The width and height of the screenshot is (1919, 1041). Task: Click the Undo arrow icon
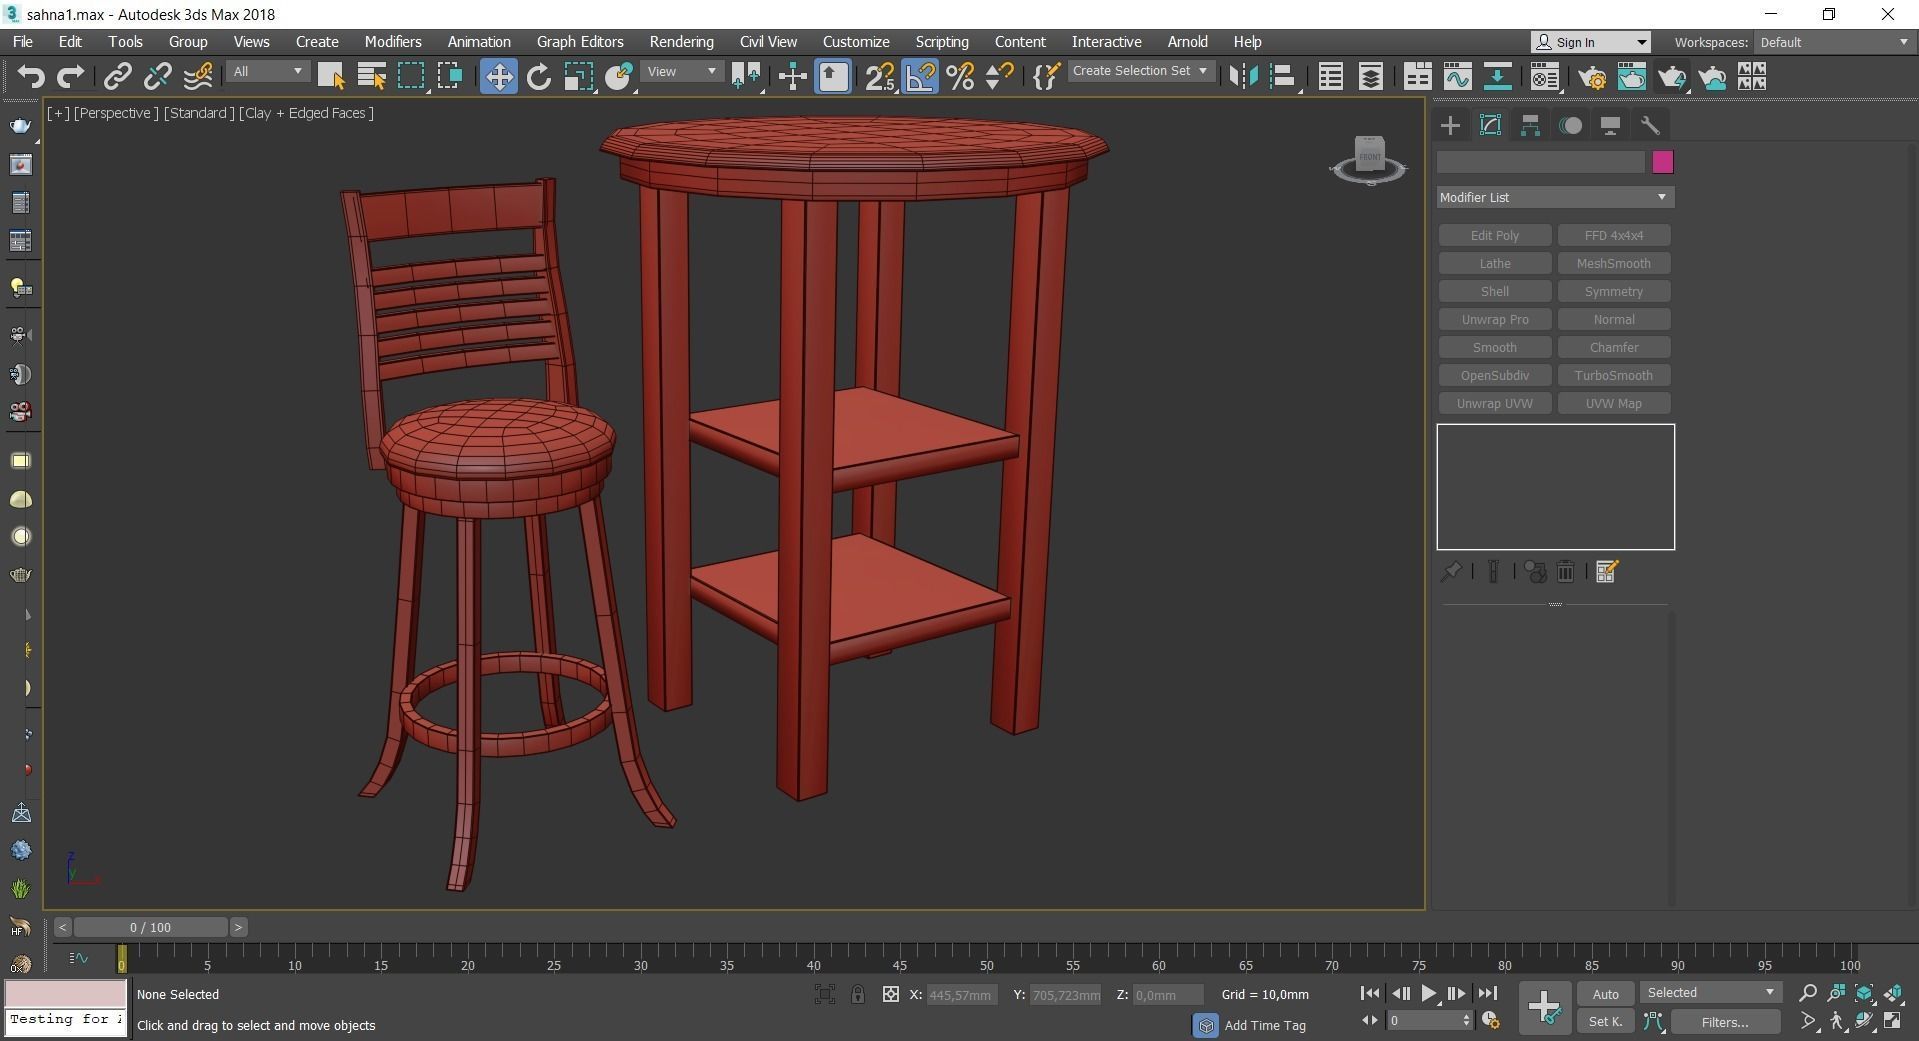pos(31,77)
